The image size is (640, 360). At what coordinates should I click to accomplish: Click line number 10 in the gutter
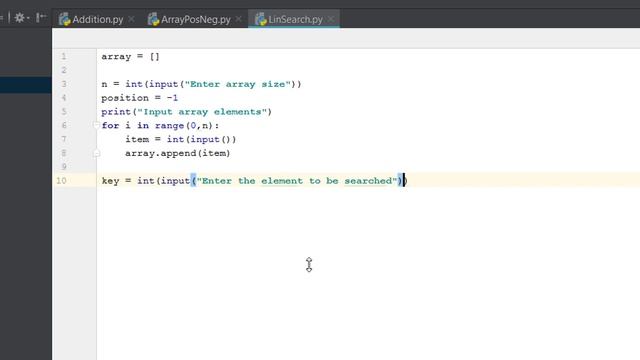point(61,180)
